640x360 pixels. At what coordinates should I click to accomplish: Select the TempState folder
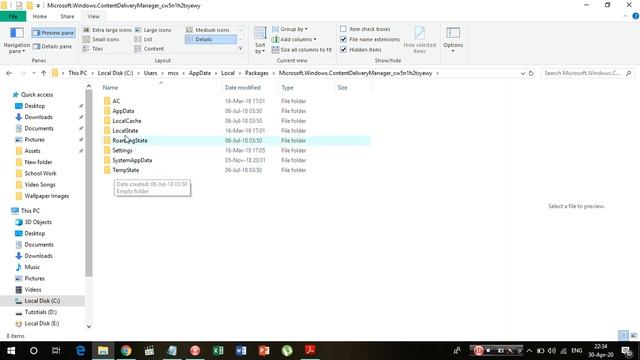coord(126,170)
